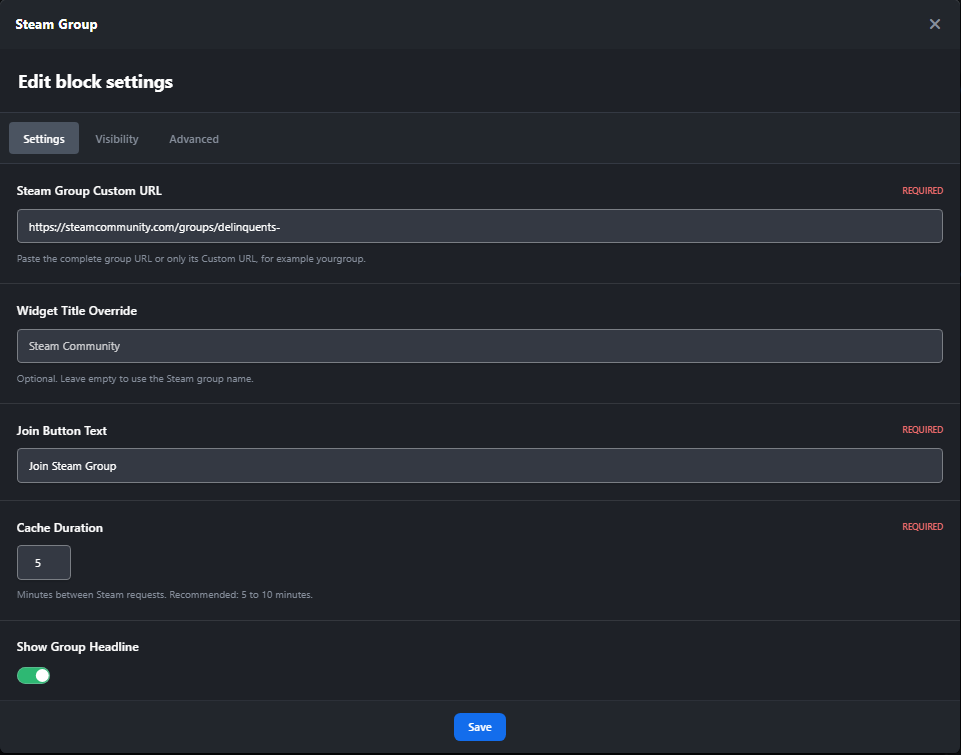The image size is (961, 755).
Task: Click the 'Minutes between Steam requests' hint
Action: coord(164,594)
